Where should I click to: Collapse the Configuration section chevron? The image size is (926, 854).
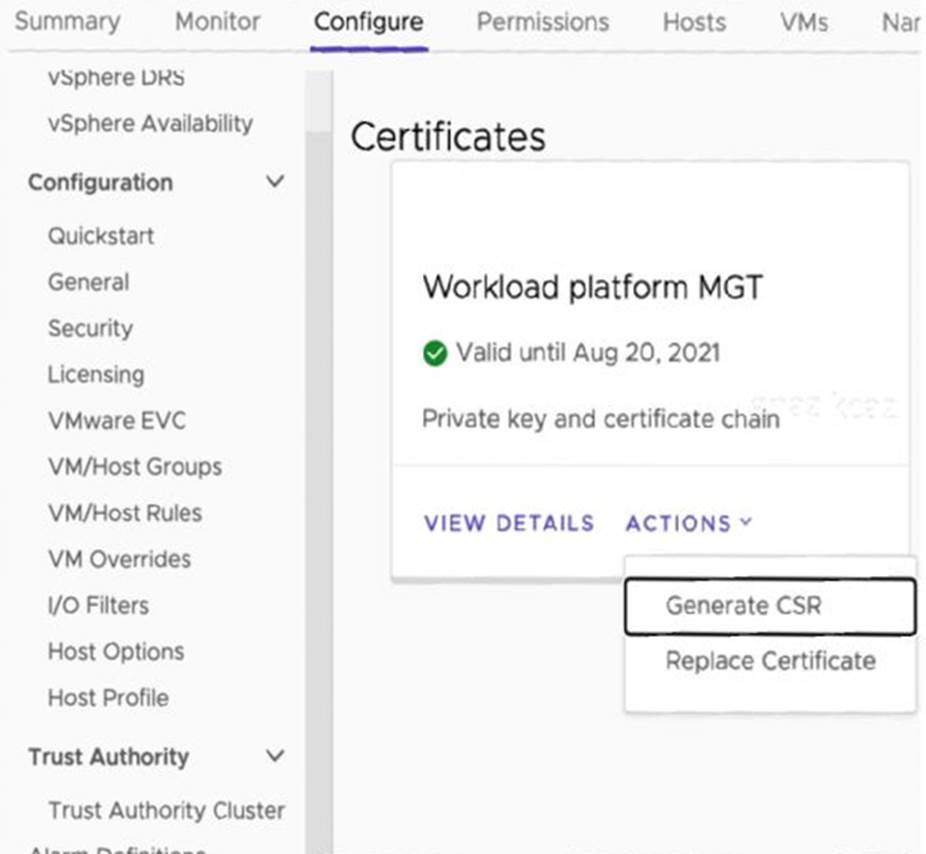[275, 182]
